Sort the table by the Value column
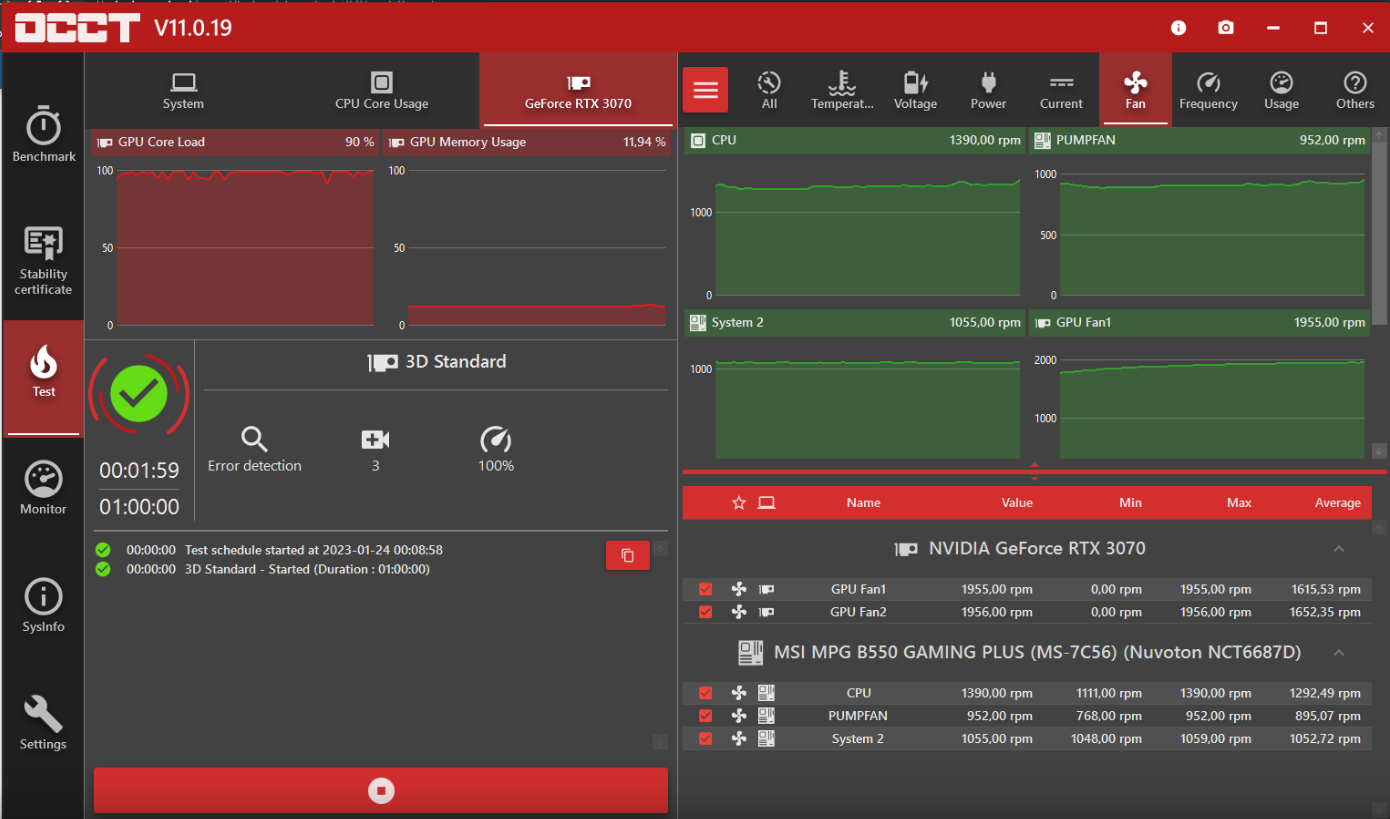The image size is (1390, 819). [x=1017, y=503]
